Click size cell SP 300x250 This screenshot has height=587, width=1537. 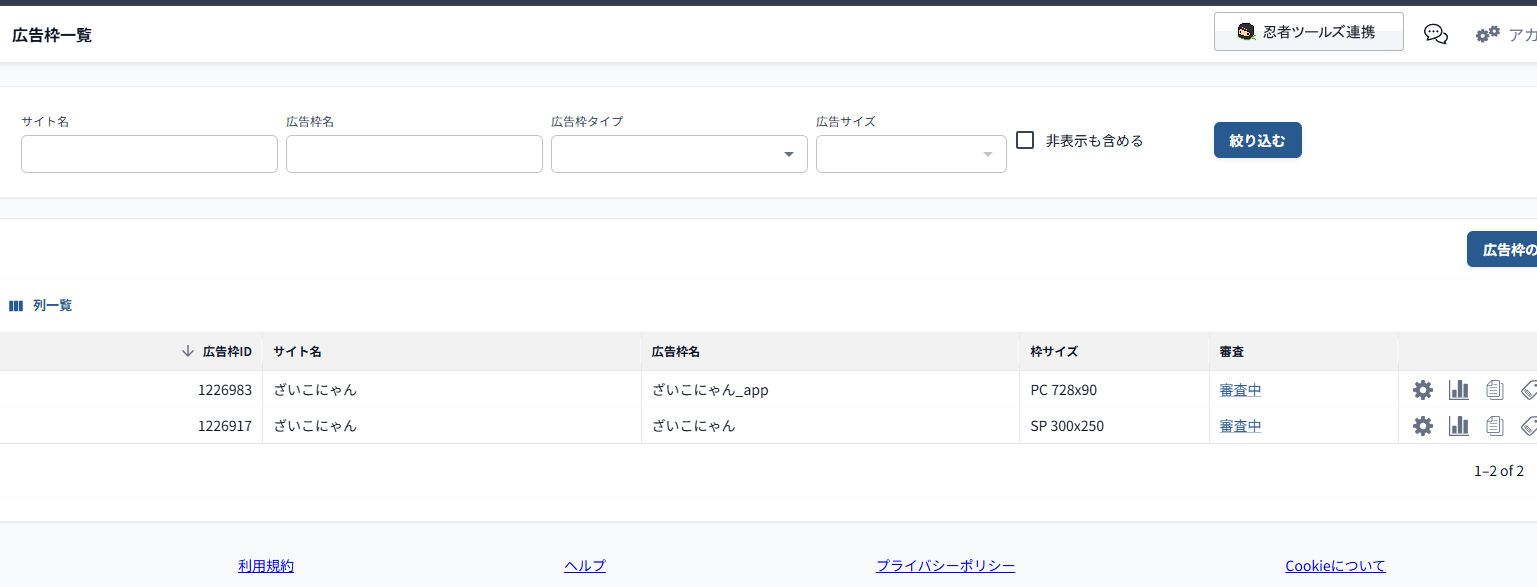(x=1067, y=426)
